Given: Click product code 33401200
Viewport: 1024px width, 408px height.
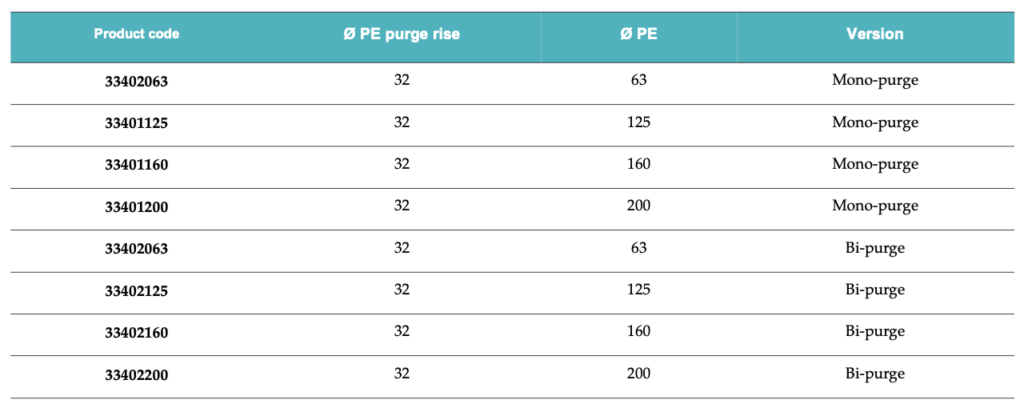Looking at the screenshot, I should click(x=136, y=207).
